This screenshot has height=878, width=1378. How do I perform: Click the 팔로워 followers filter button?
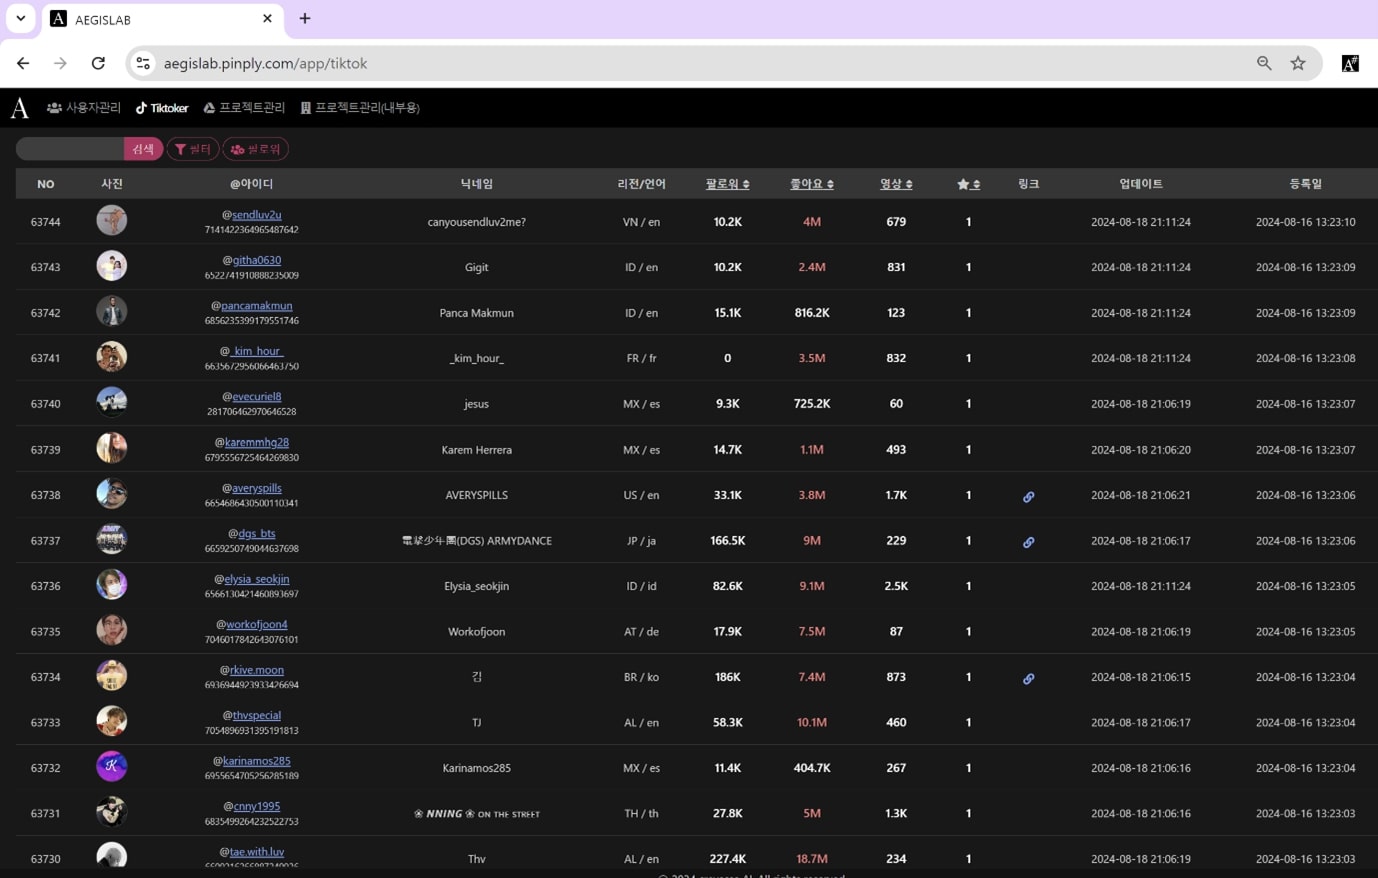[x=256, y=149]
